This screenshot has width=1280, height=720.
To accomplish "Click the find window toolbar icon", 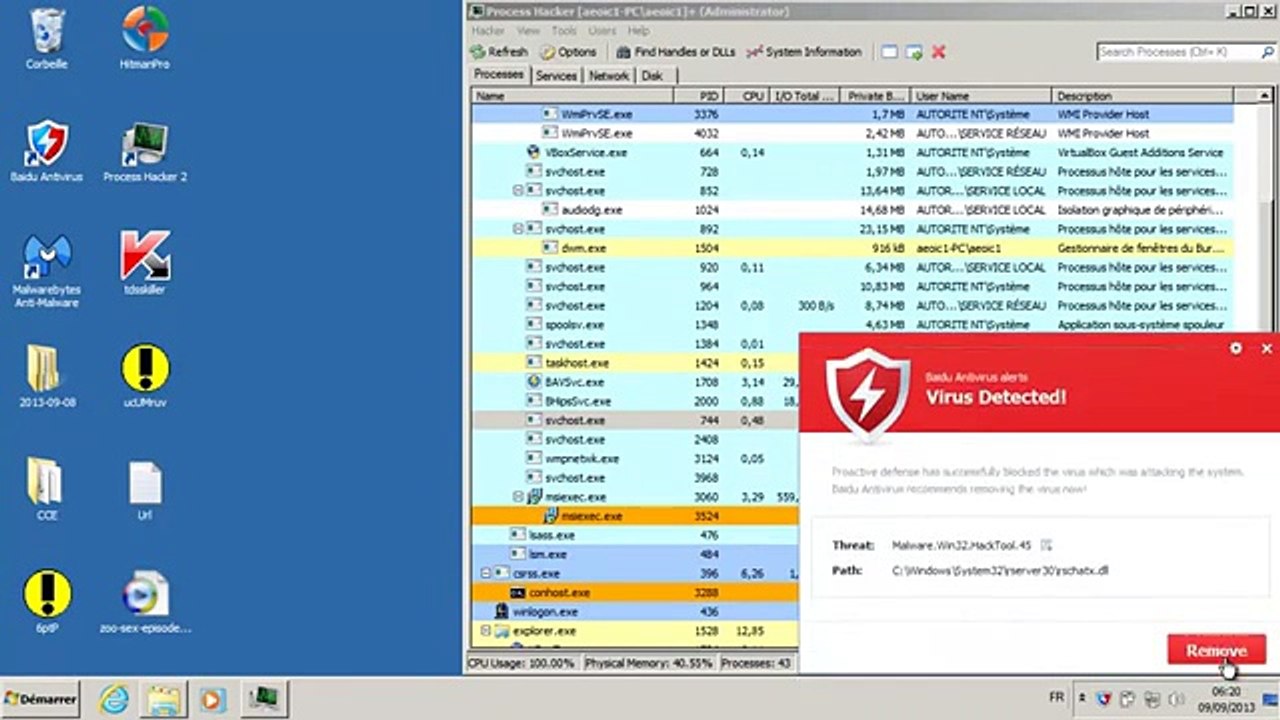I will (x=889, y=52).
